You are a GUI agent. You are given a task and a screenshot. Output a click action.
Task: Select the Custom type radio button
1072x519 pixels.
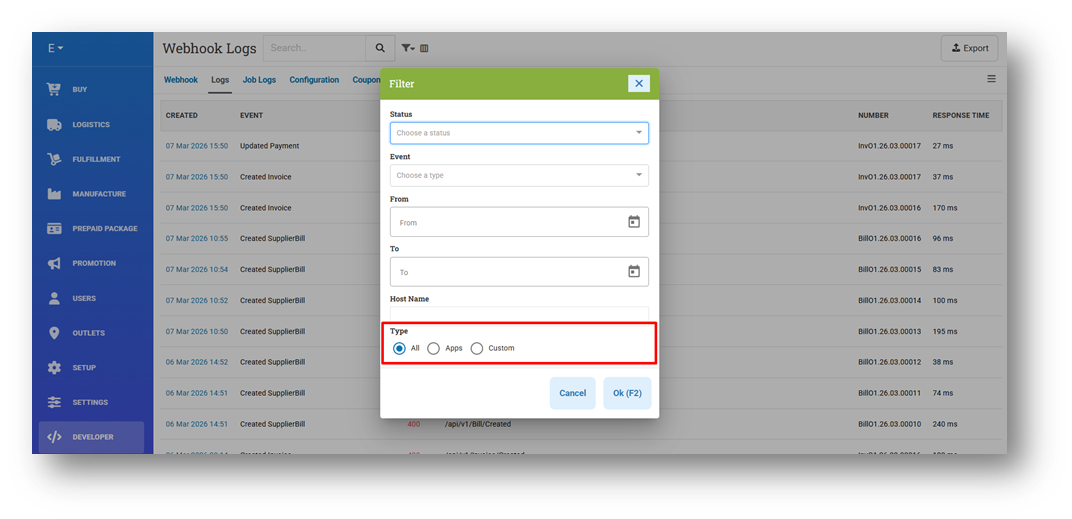(x=477, y=348)
